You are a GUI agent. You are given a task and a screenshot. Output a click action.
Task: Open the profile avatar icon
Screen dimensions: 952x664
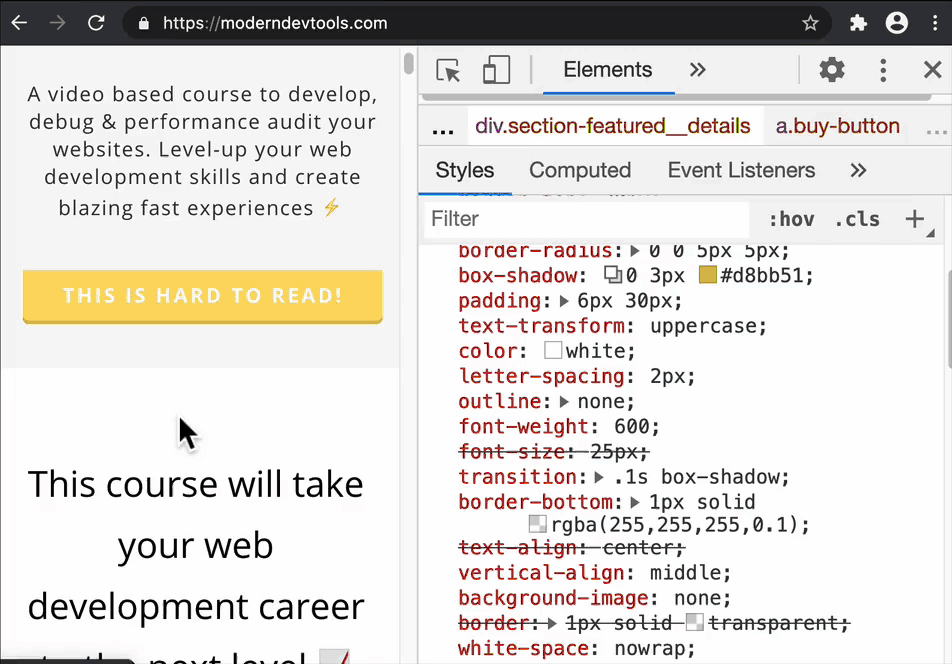[x=897, y=23]
